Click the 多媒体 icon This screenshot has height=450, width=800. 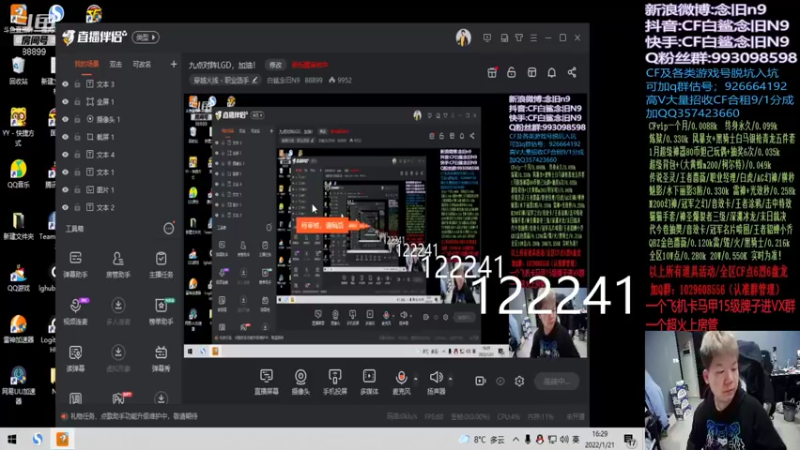coord(369,382)
